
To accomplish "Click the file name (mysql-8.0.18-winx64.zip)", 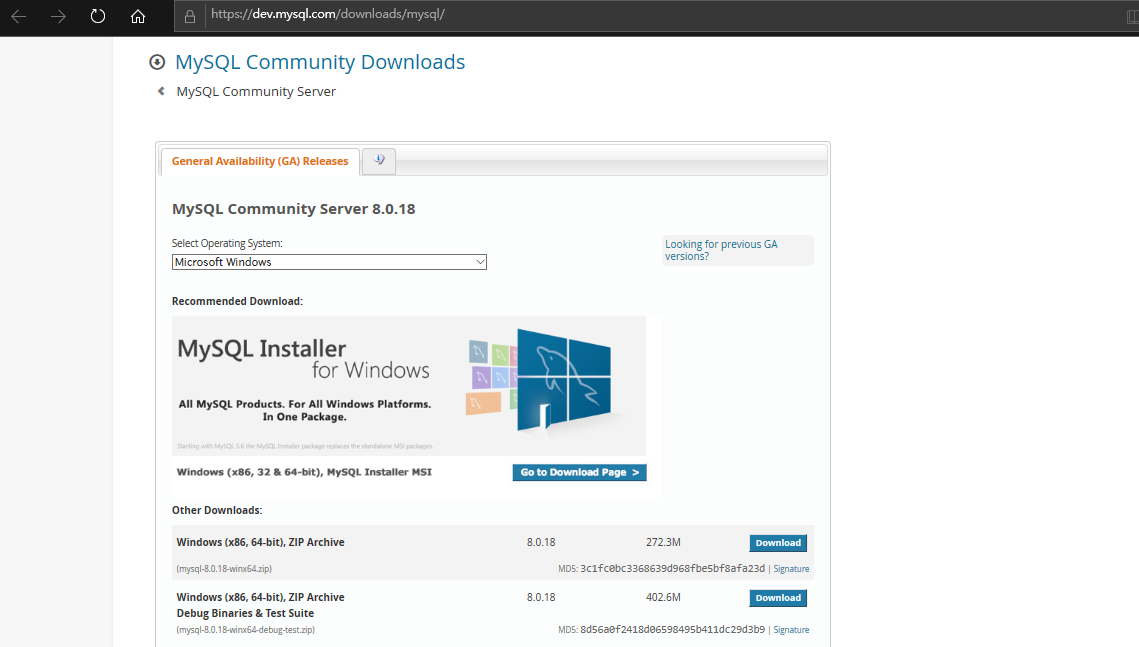I will coord(224,569).
